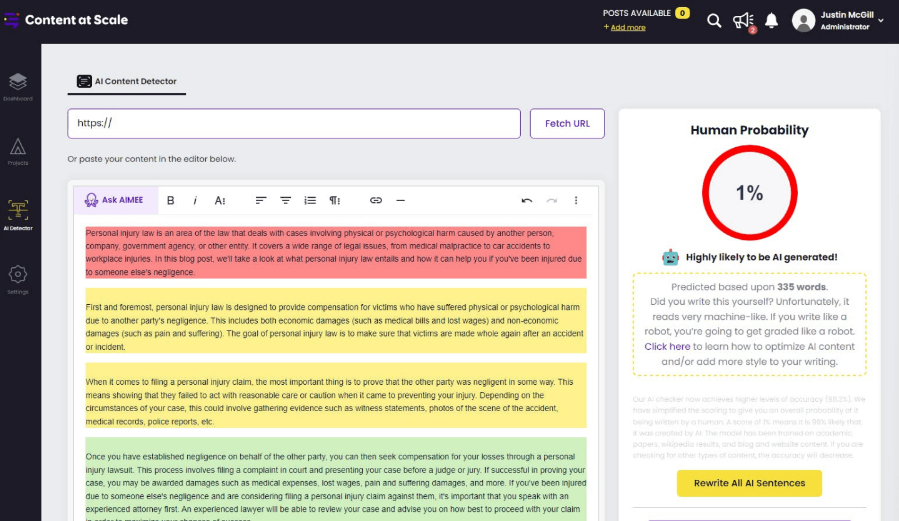Toggle bold formatting
The height and width of the screenshot is (521, 899).
(x=170, y=201)
